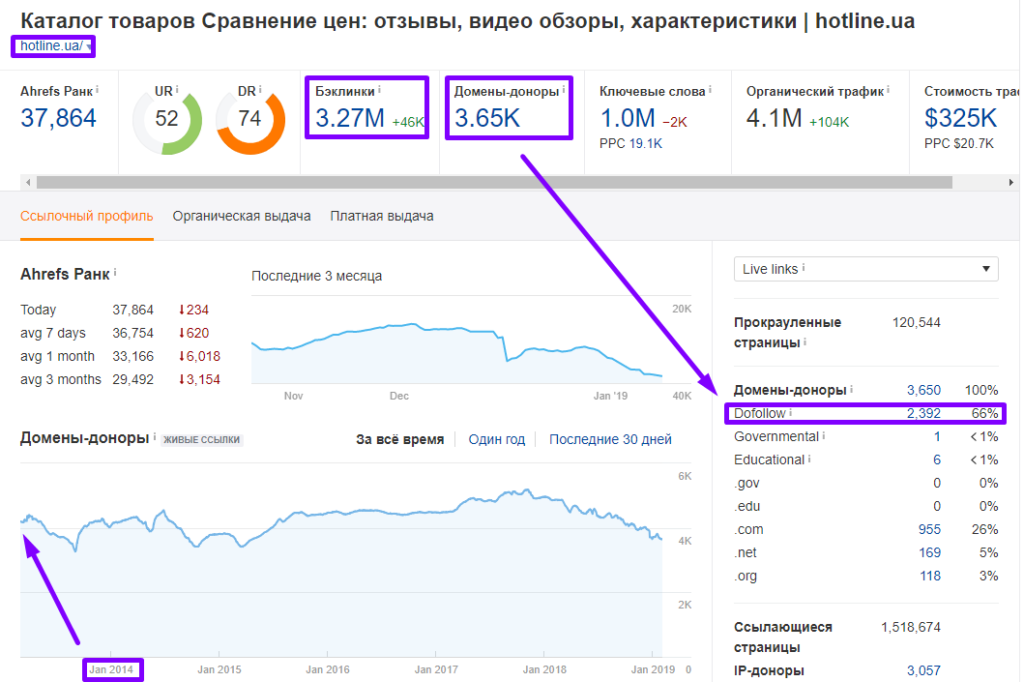Screen dimensions: 1024x682
Task: Open the 2,392 Dofollow domains link
Action: click(x=923, y=413)
